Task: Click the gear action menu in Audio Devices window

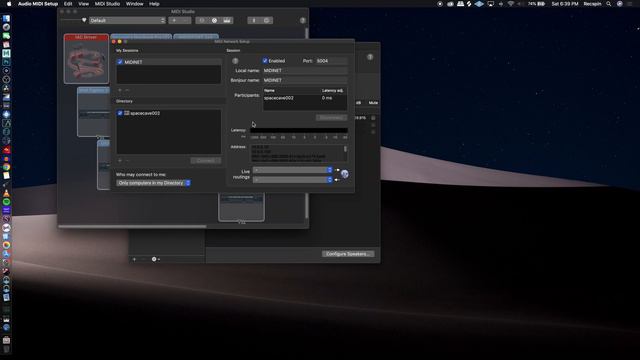Action: pos(155,259)
